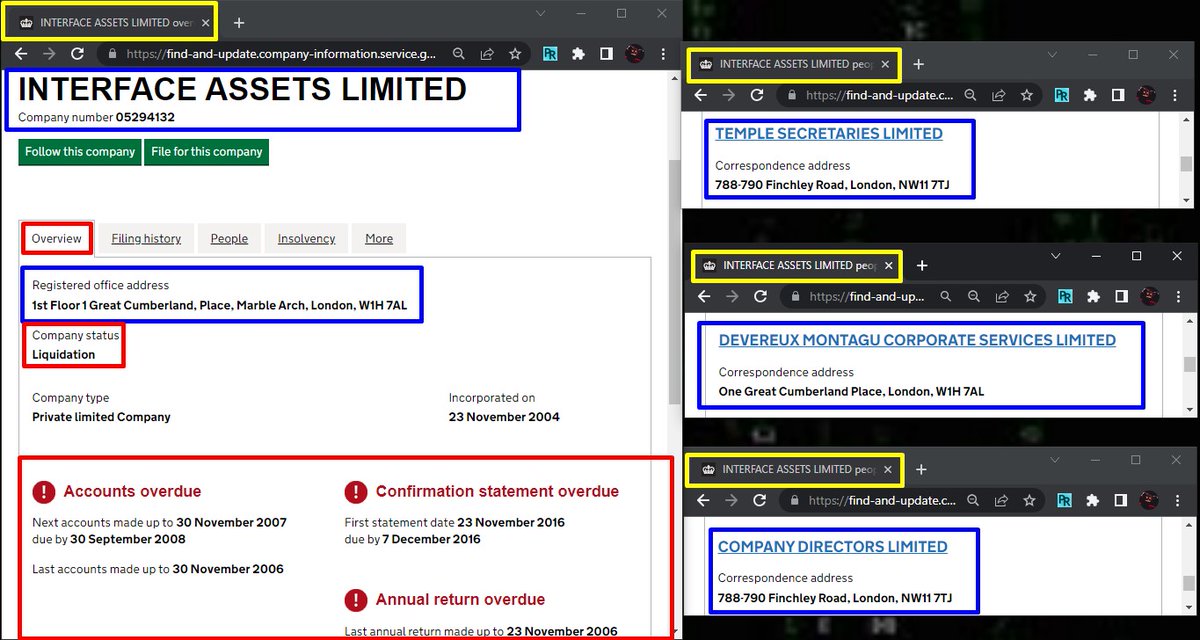Close INTERFACE ASSETS LIMITED overview tab

click(205, 22)
